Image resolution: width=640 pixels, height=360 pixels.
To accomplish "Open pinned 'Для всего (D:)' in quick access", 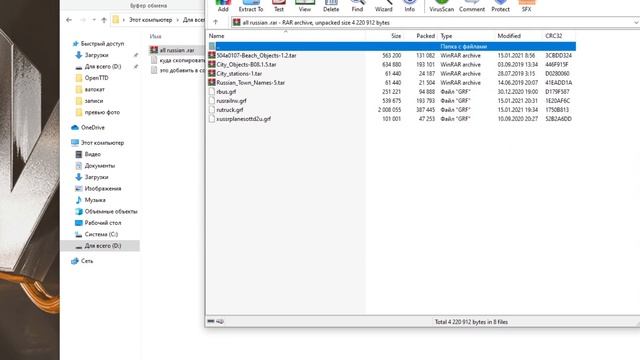I will [x=103, y=67].
